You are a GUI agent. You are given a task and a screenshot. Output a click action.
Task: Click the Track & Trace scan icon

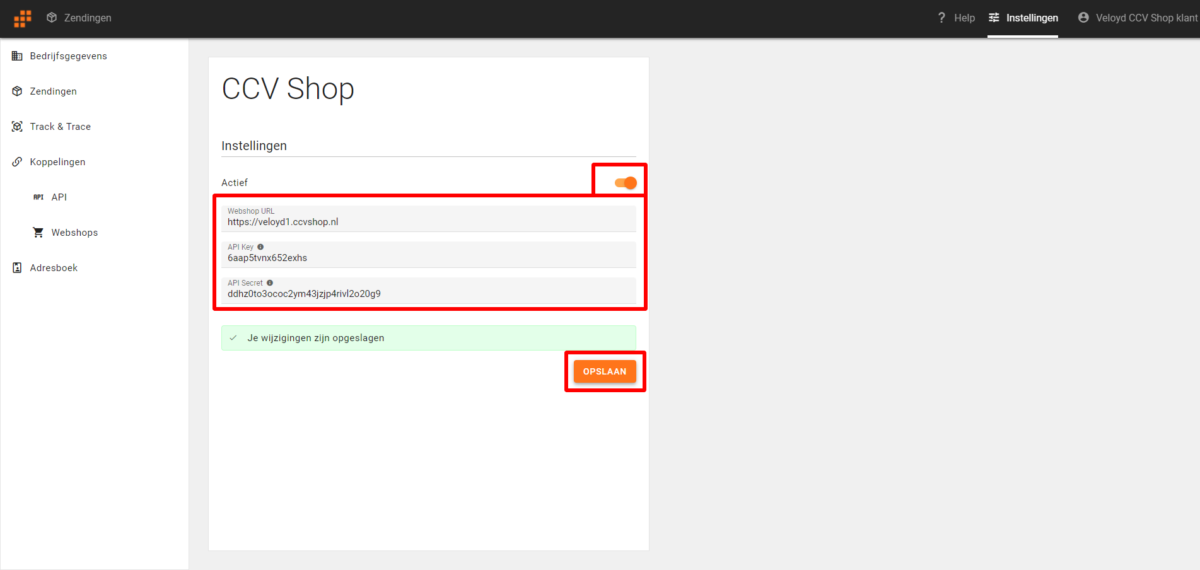[17, 127]
